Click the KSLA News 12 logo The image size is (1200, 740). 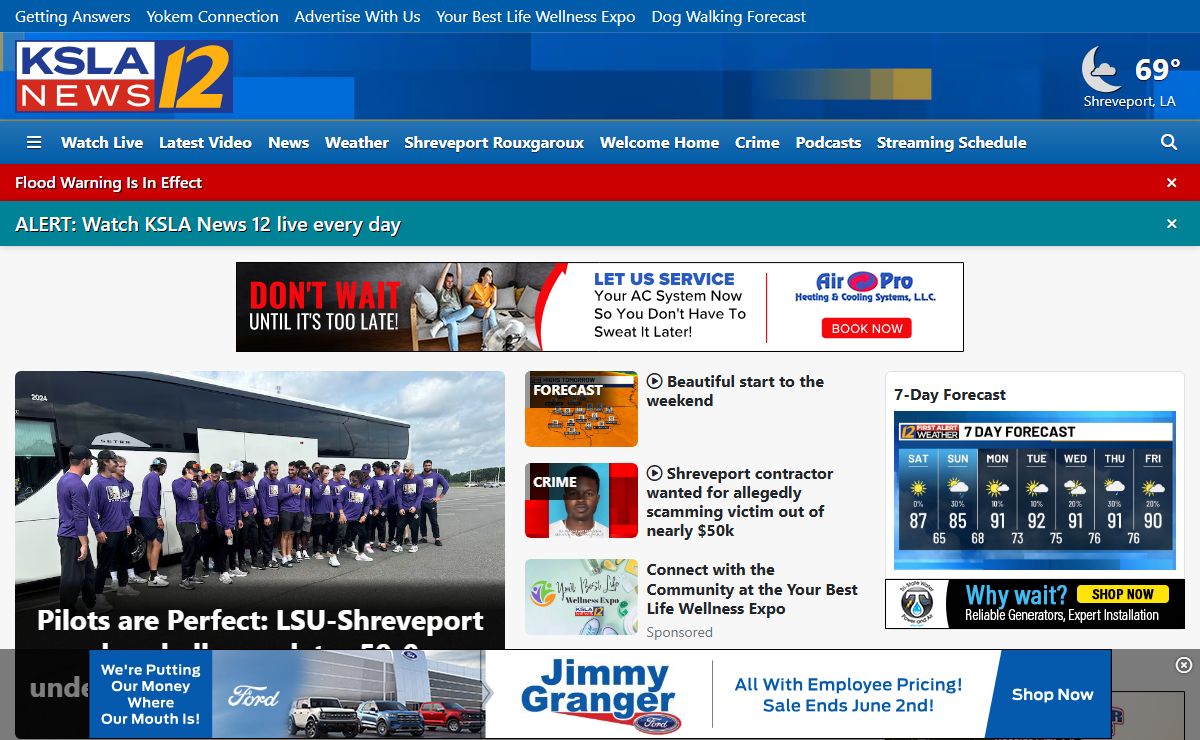pos(124,76)
